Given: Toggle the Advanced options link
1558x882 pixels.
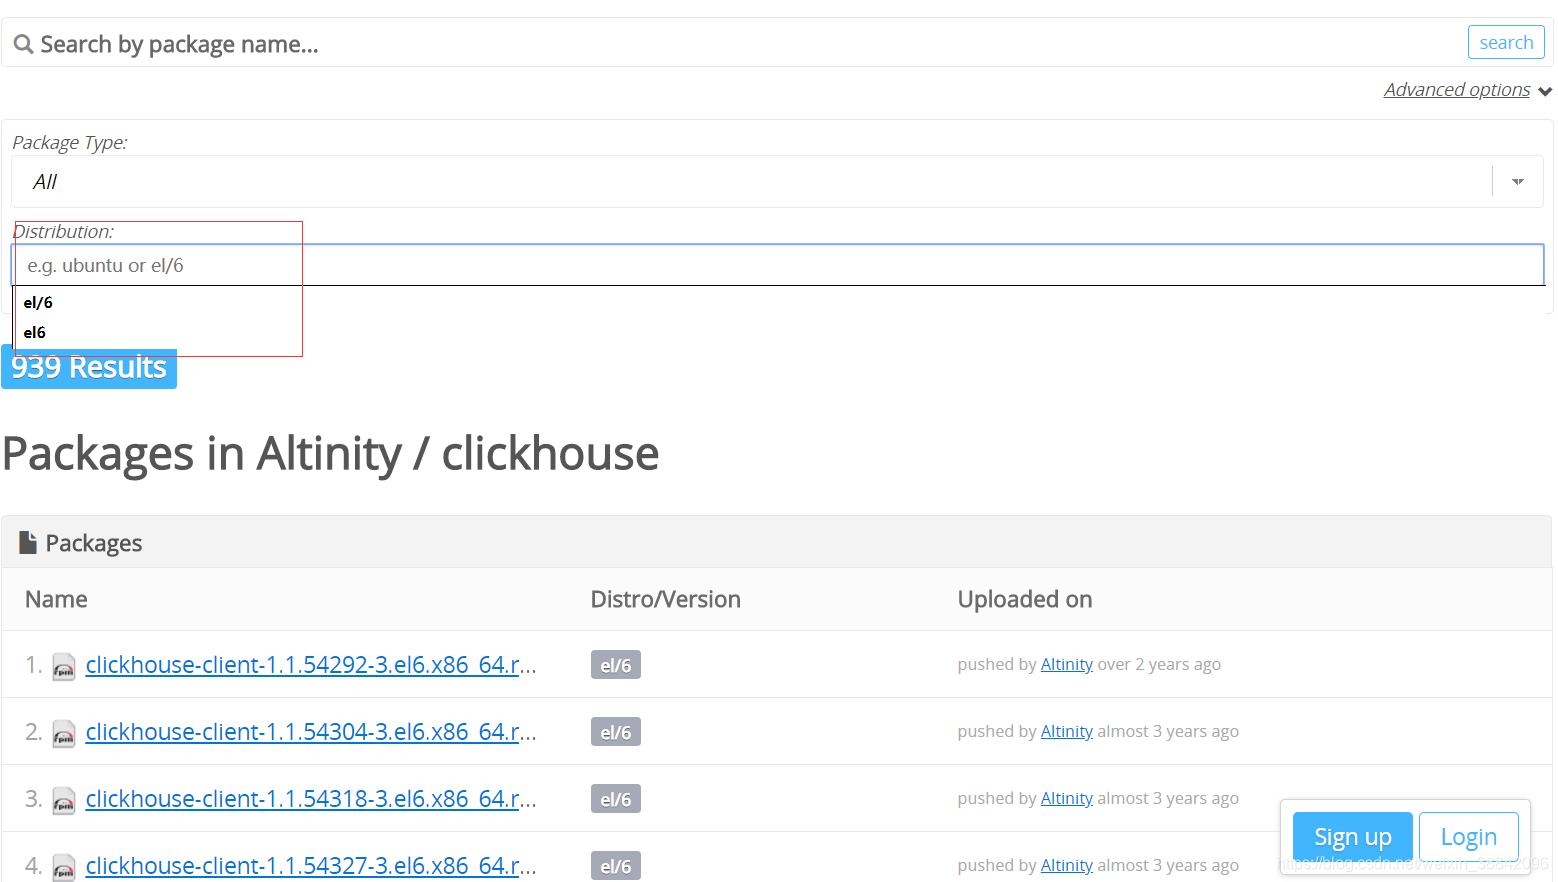Looking at the screenshot, I should pos(1457,90).
